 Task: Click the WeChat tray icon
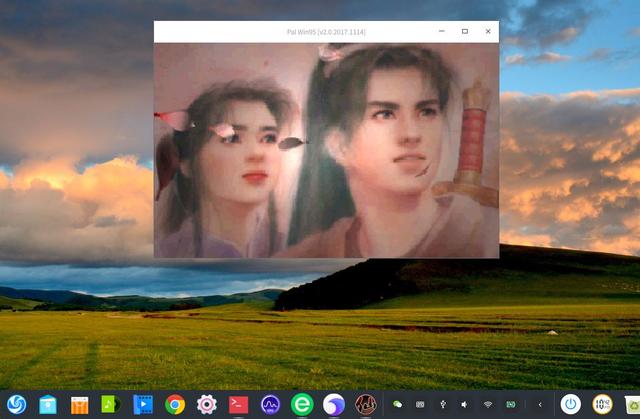[x=398, y=404]
